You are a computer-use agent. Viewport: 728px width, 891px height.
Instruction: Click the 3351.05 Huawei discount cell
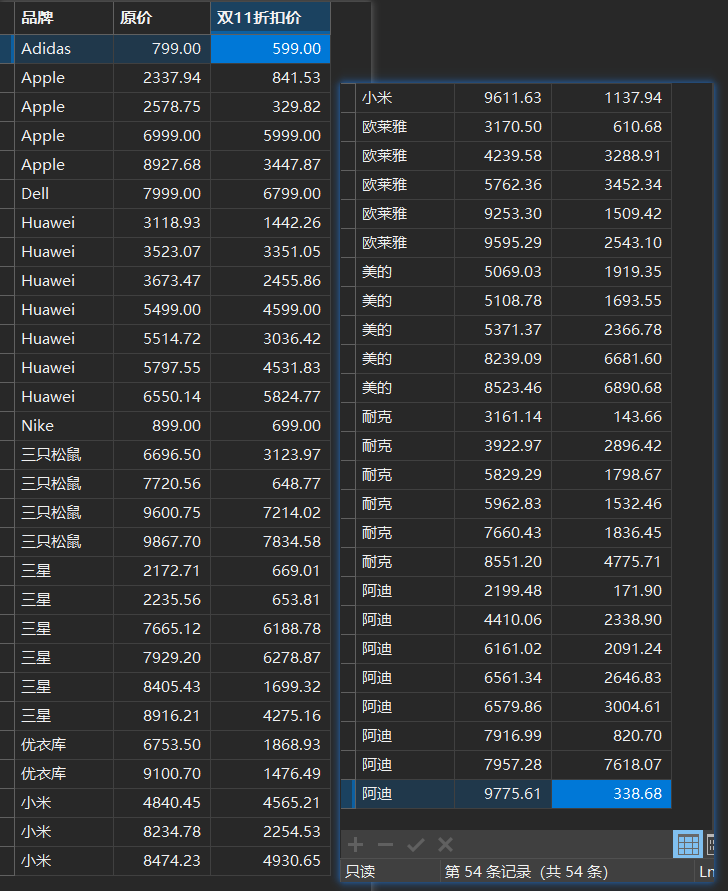(271, 252)
